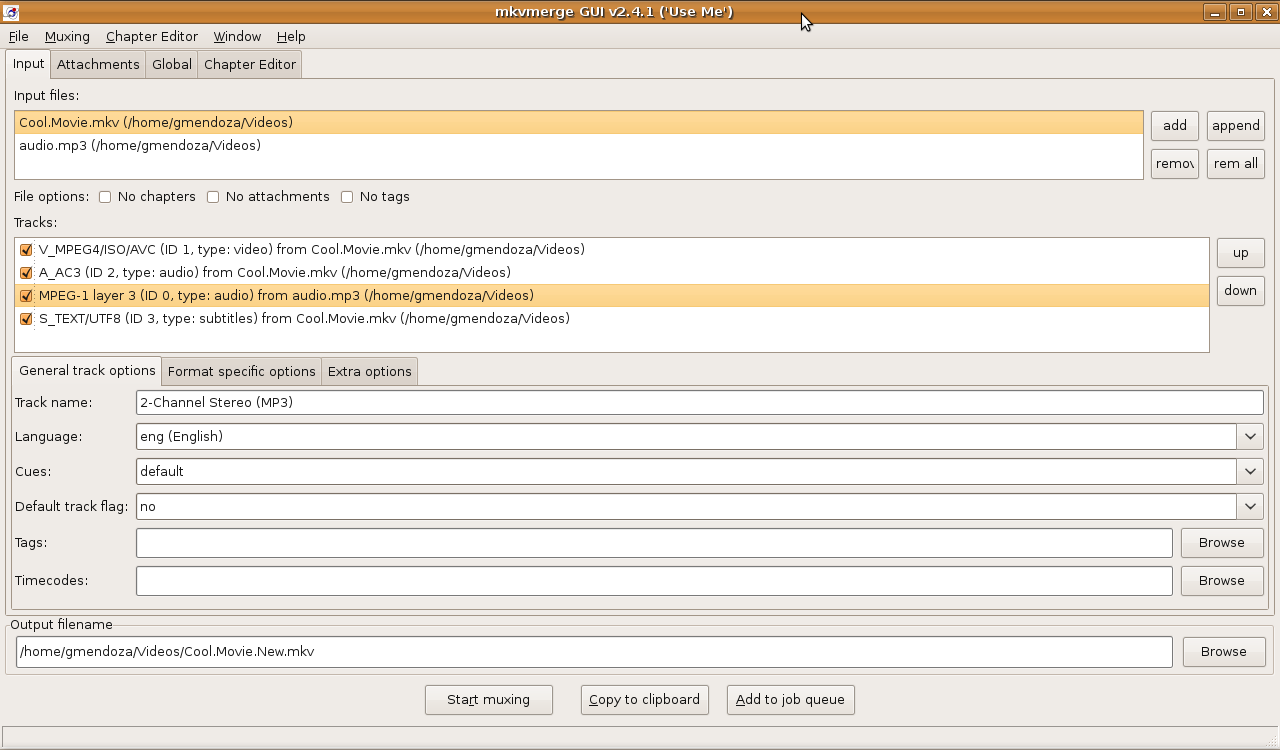
Task: Open the Muxing menu
Action: tap(67, 36)
